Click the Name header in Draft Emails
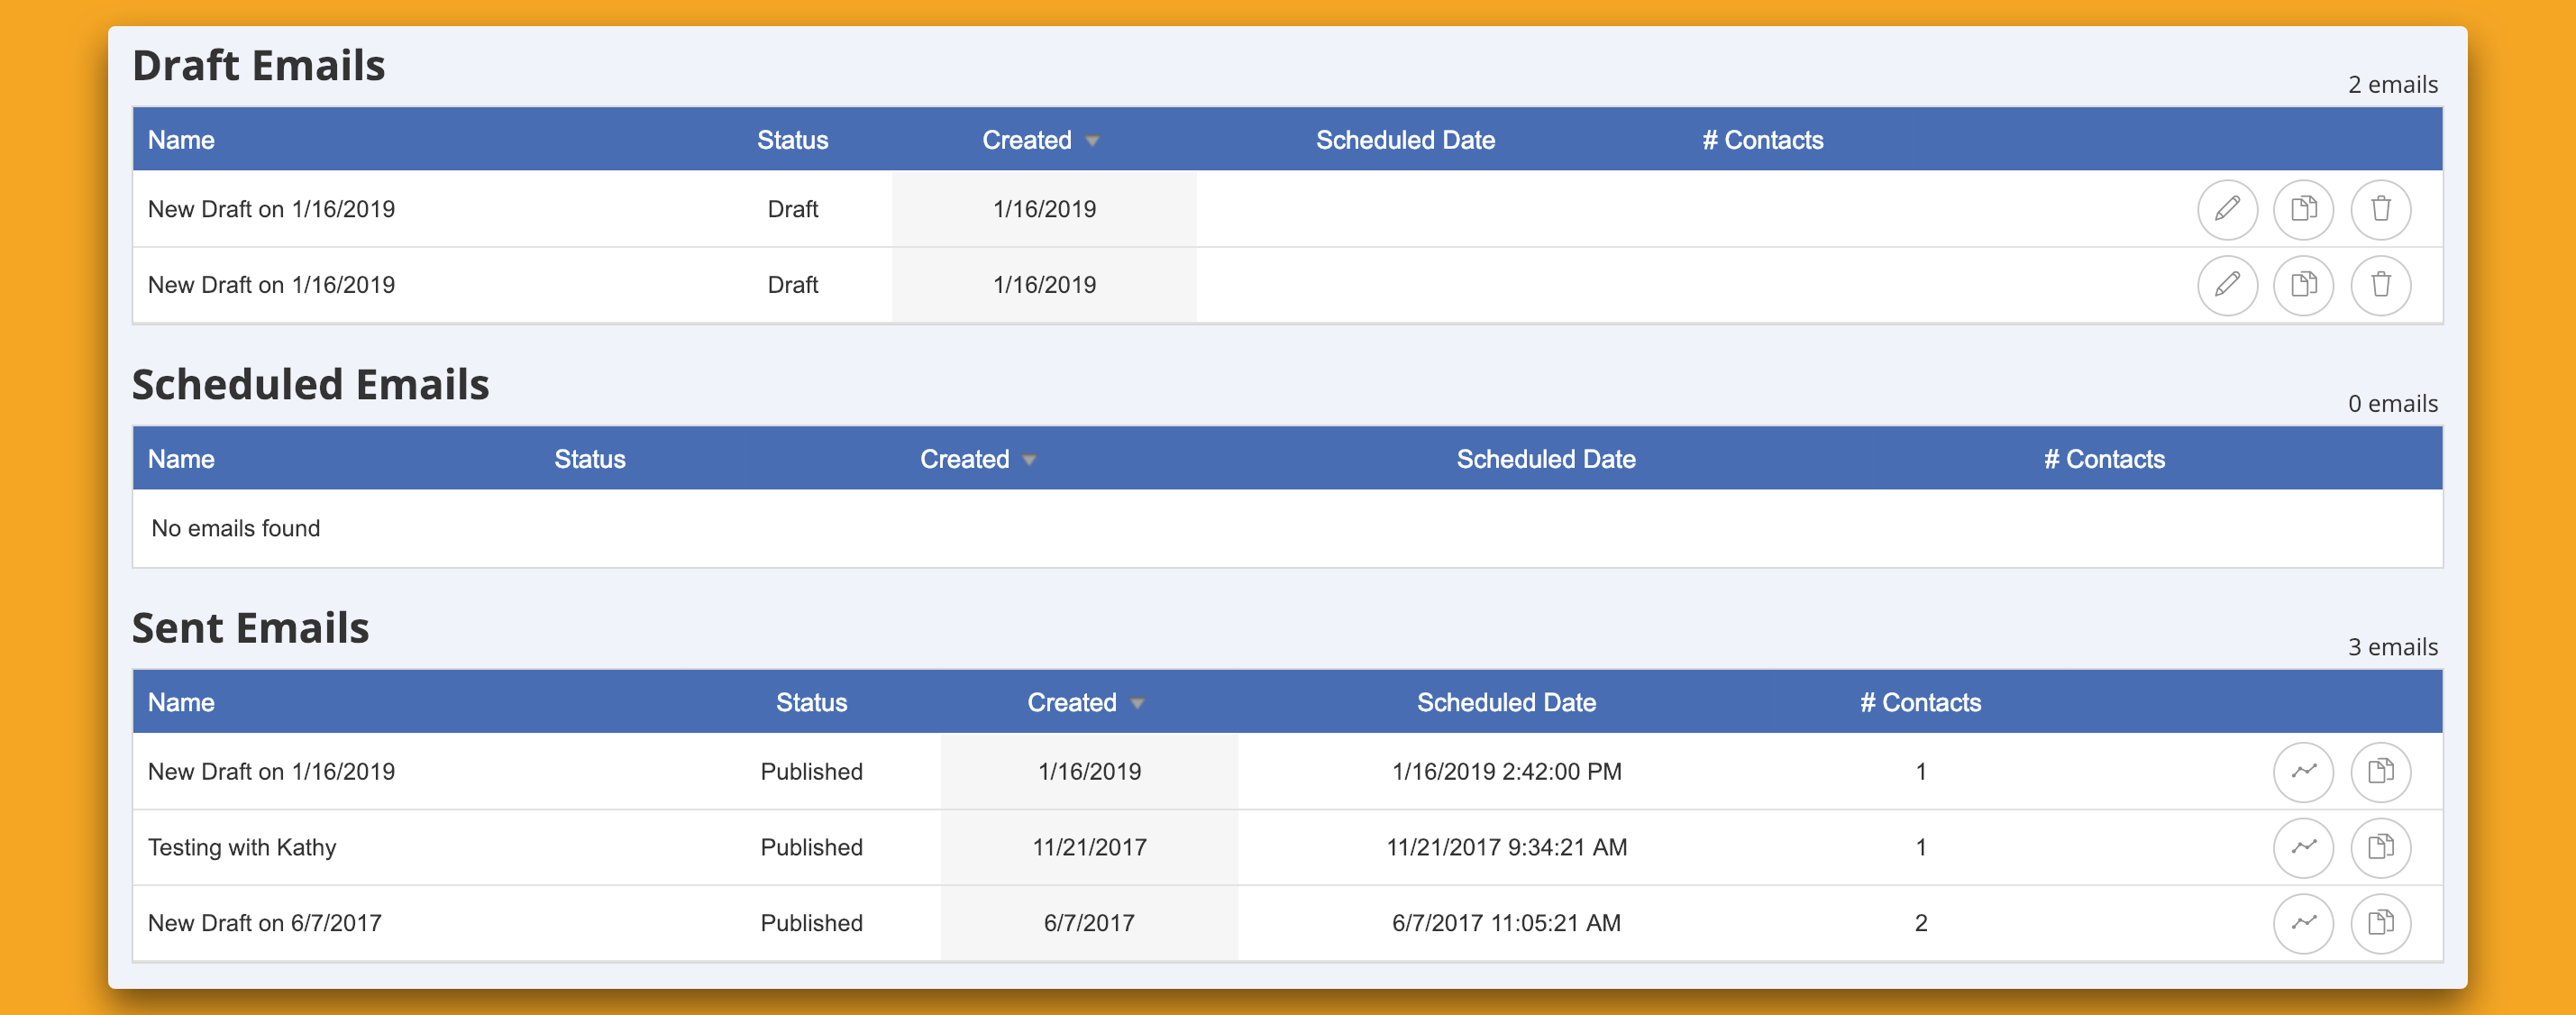Image resolution: width=2576 pixels, height=1015 pixels. (x=181, y=140)
